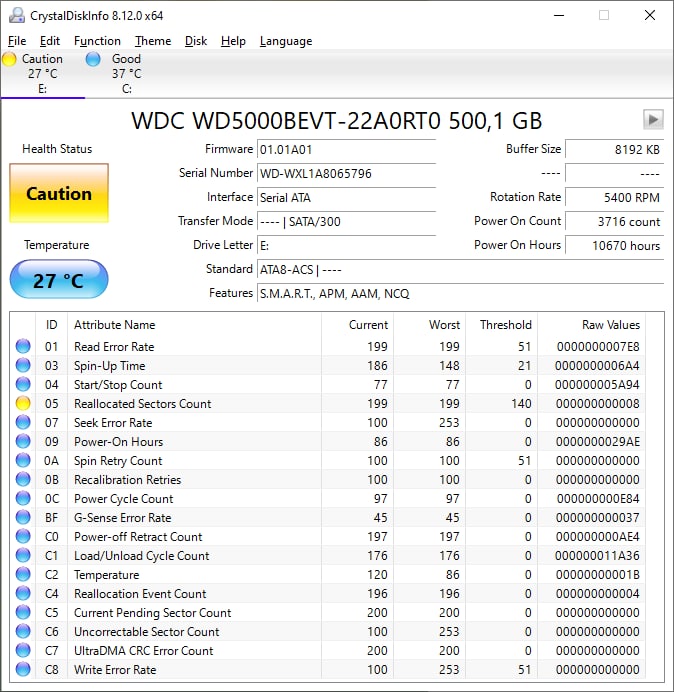Click the Raw Values column header
Image resolution: width=674 pixels, height=692 pixels.
point(591,325)
